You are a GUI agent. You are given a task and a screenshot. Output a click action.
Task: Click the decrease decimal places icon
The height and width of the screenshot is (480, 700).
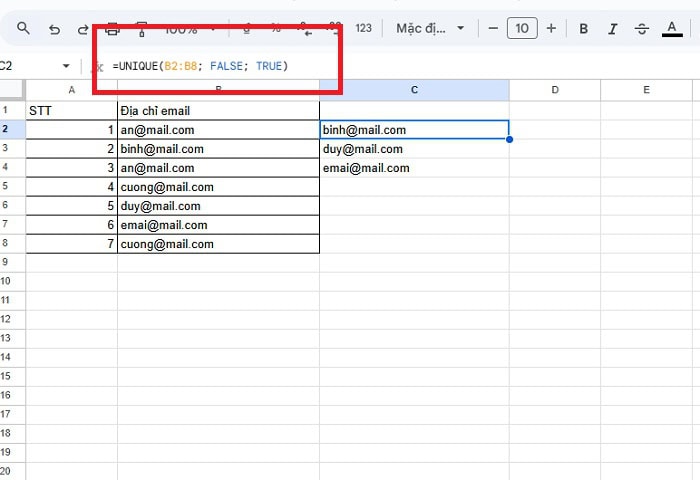[305, 29]
